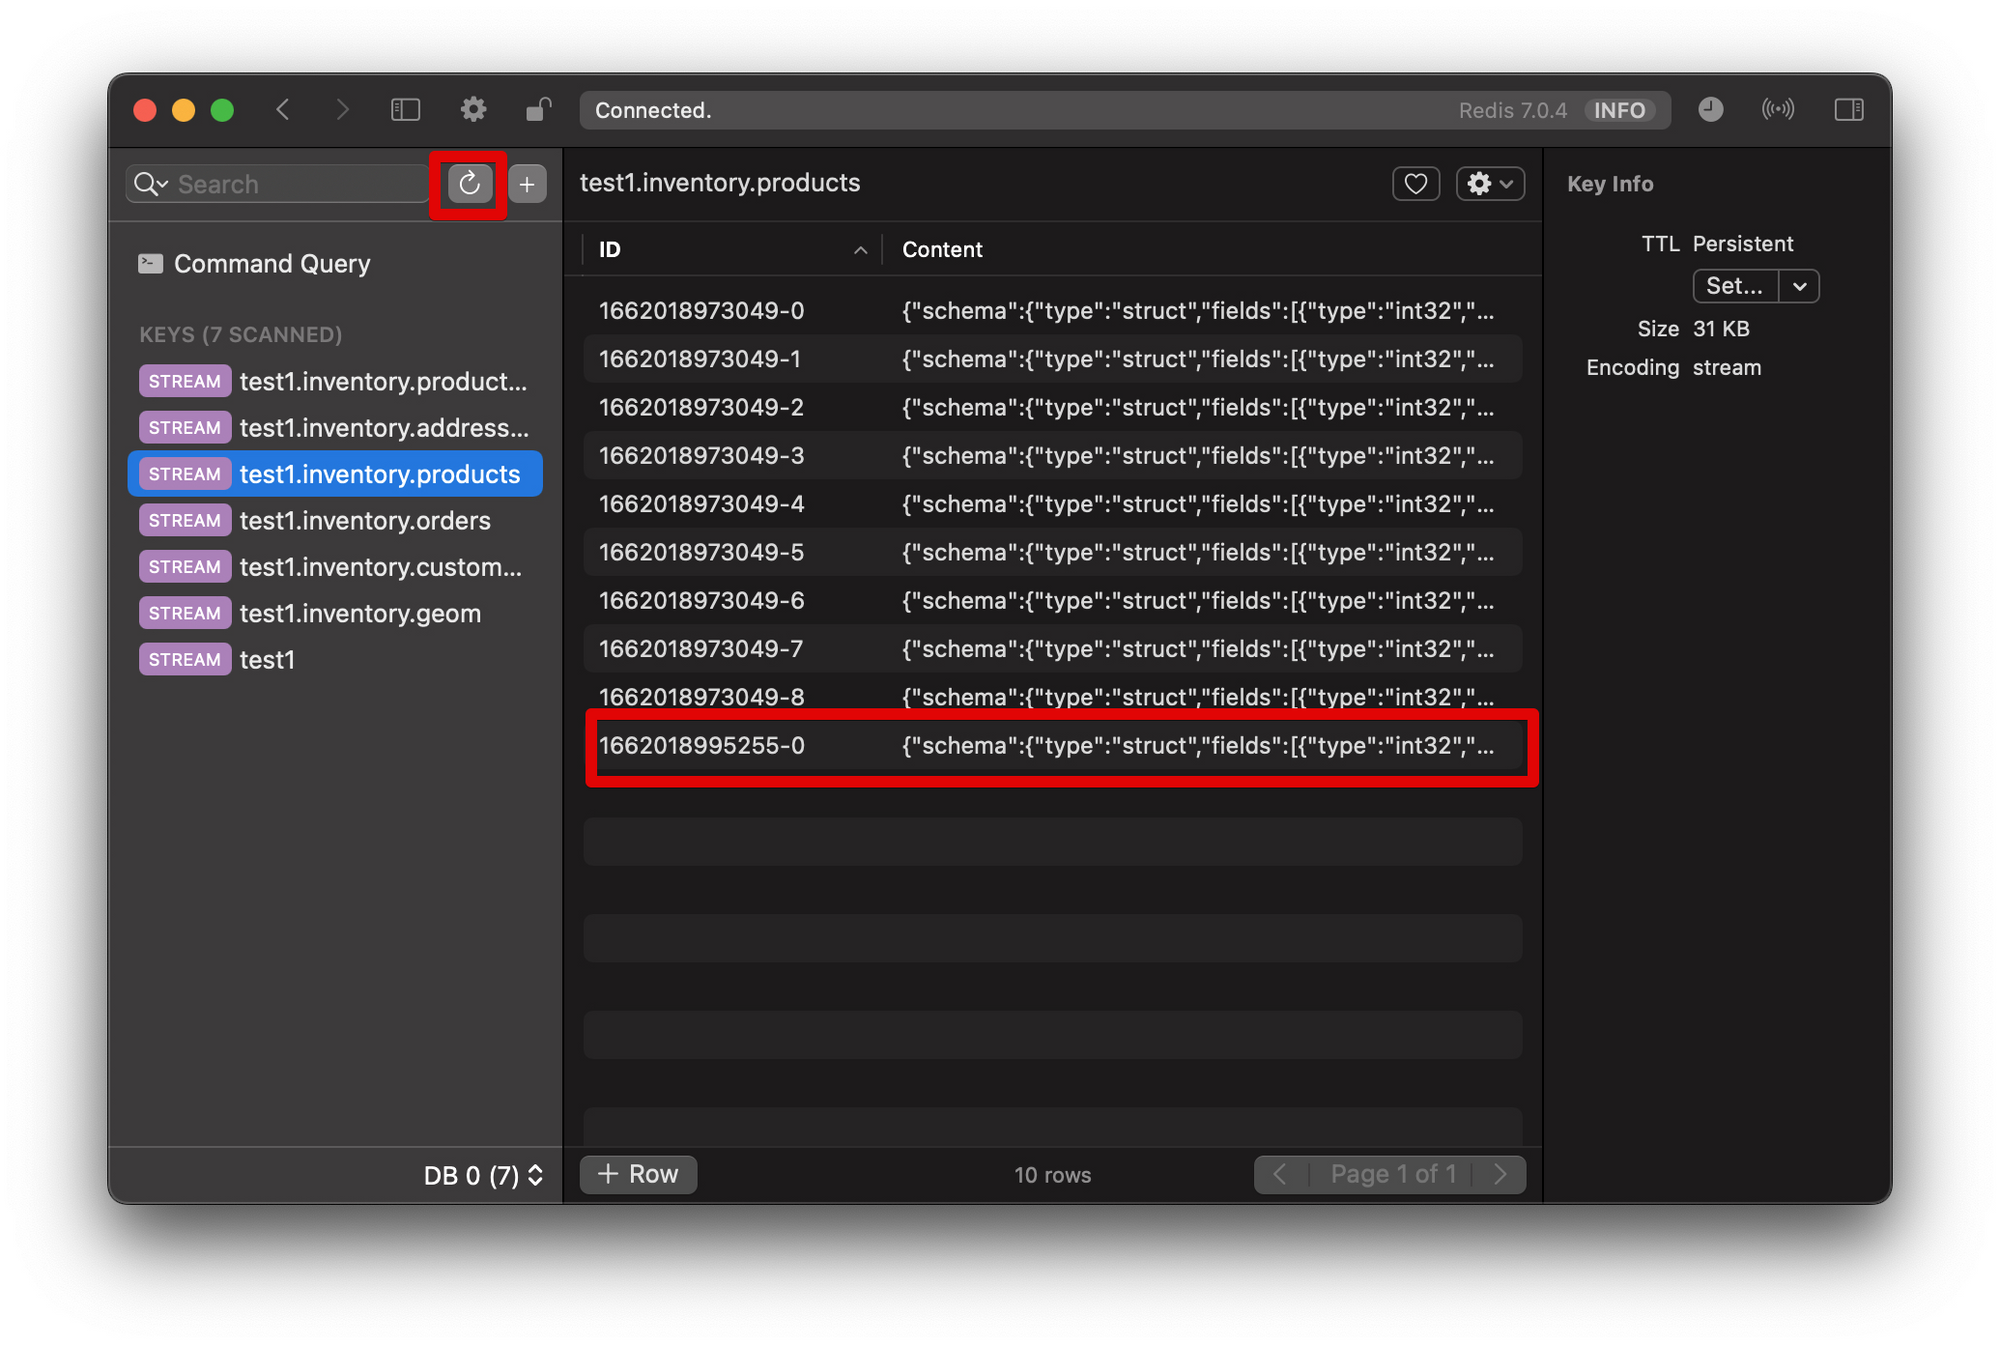2000x1347 pixels.
Task: Click the INFO button
Action: pos(1619,111)
